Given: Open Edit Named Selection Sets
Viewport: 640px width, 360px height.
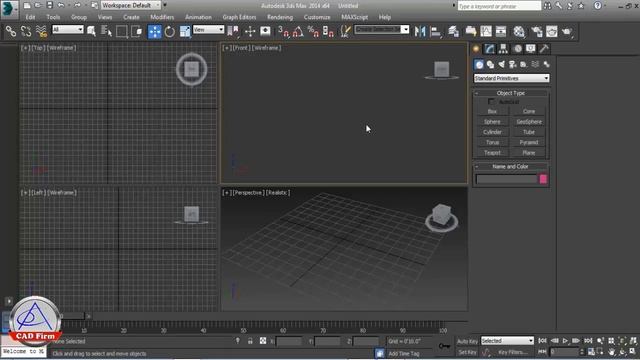Looking at the screenshot, I should [x=346, y=31].
